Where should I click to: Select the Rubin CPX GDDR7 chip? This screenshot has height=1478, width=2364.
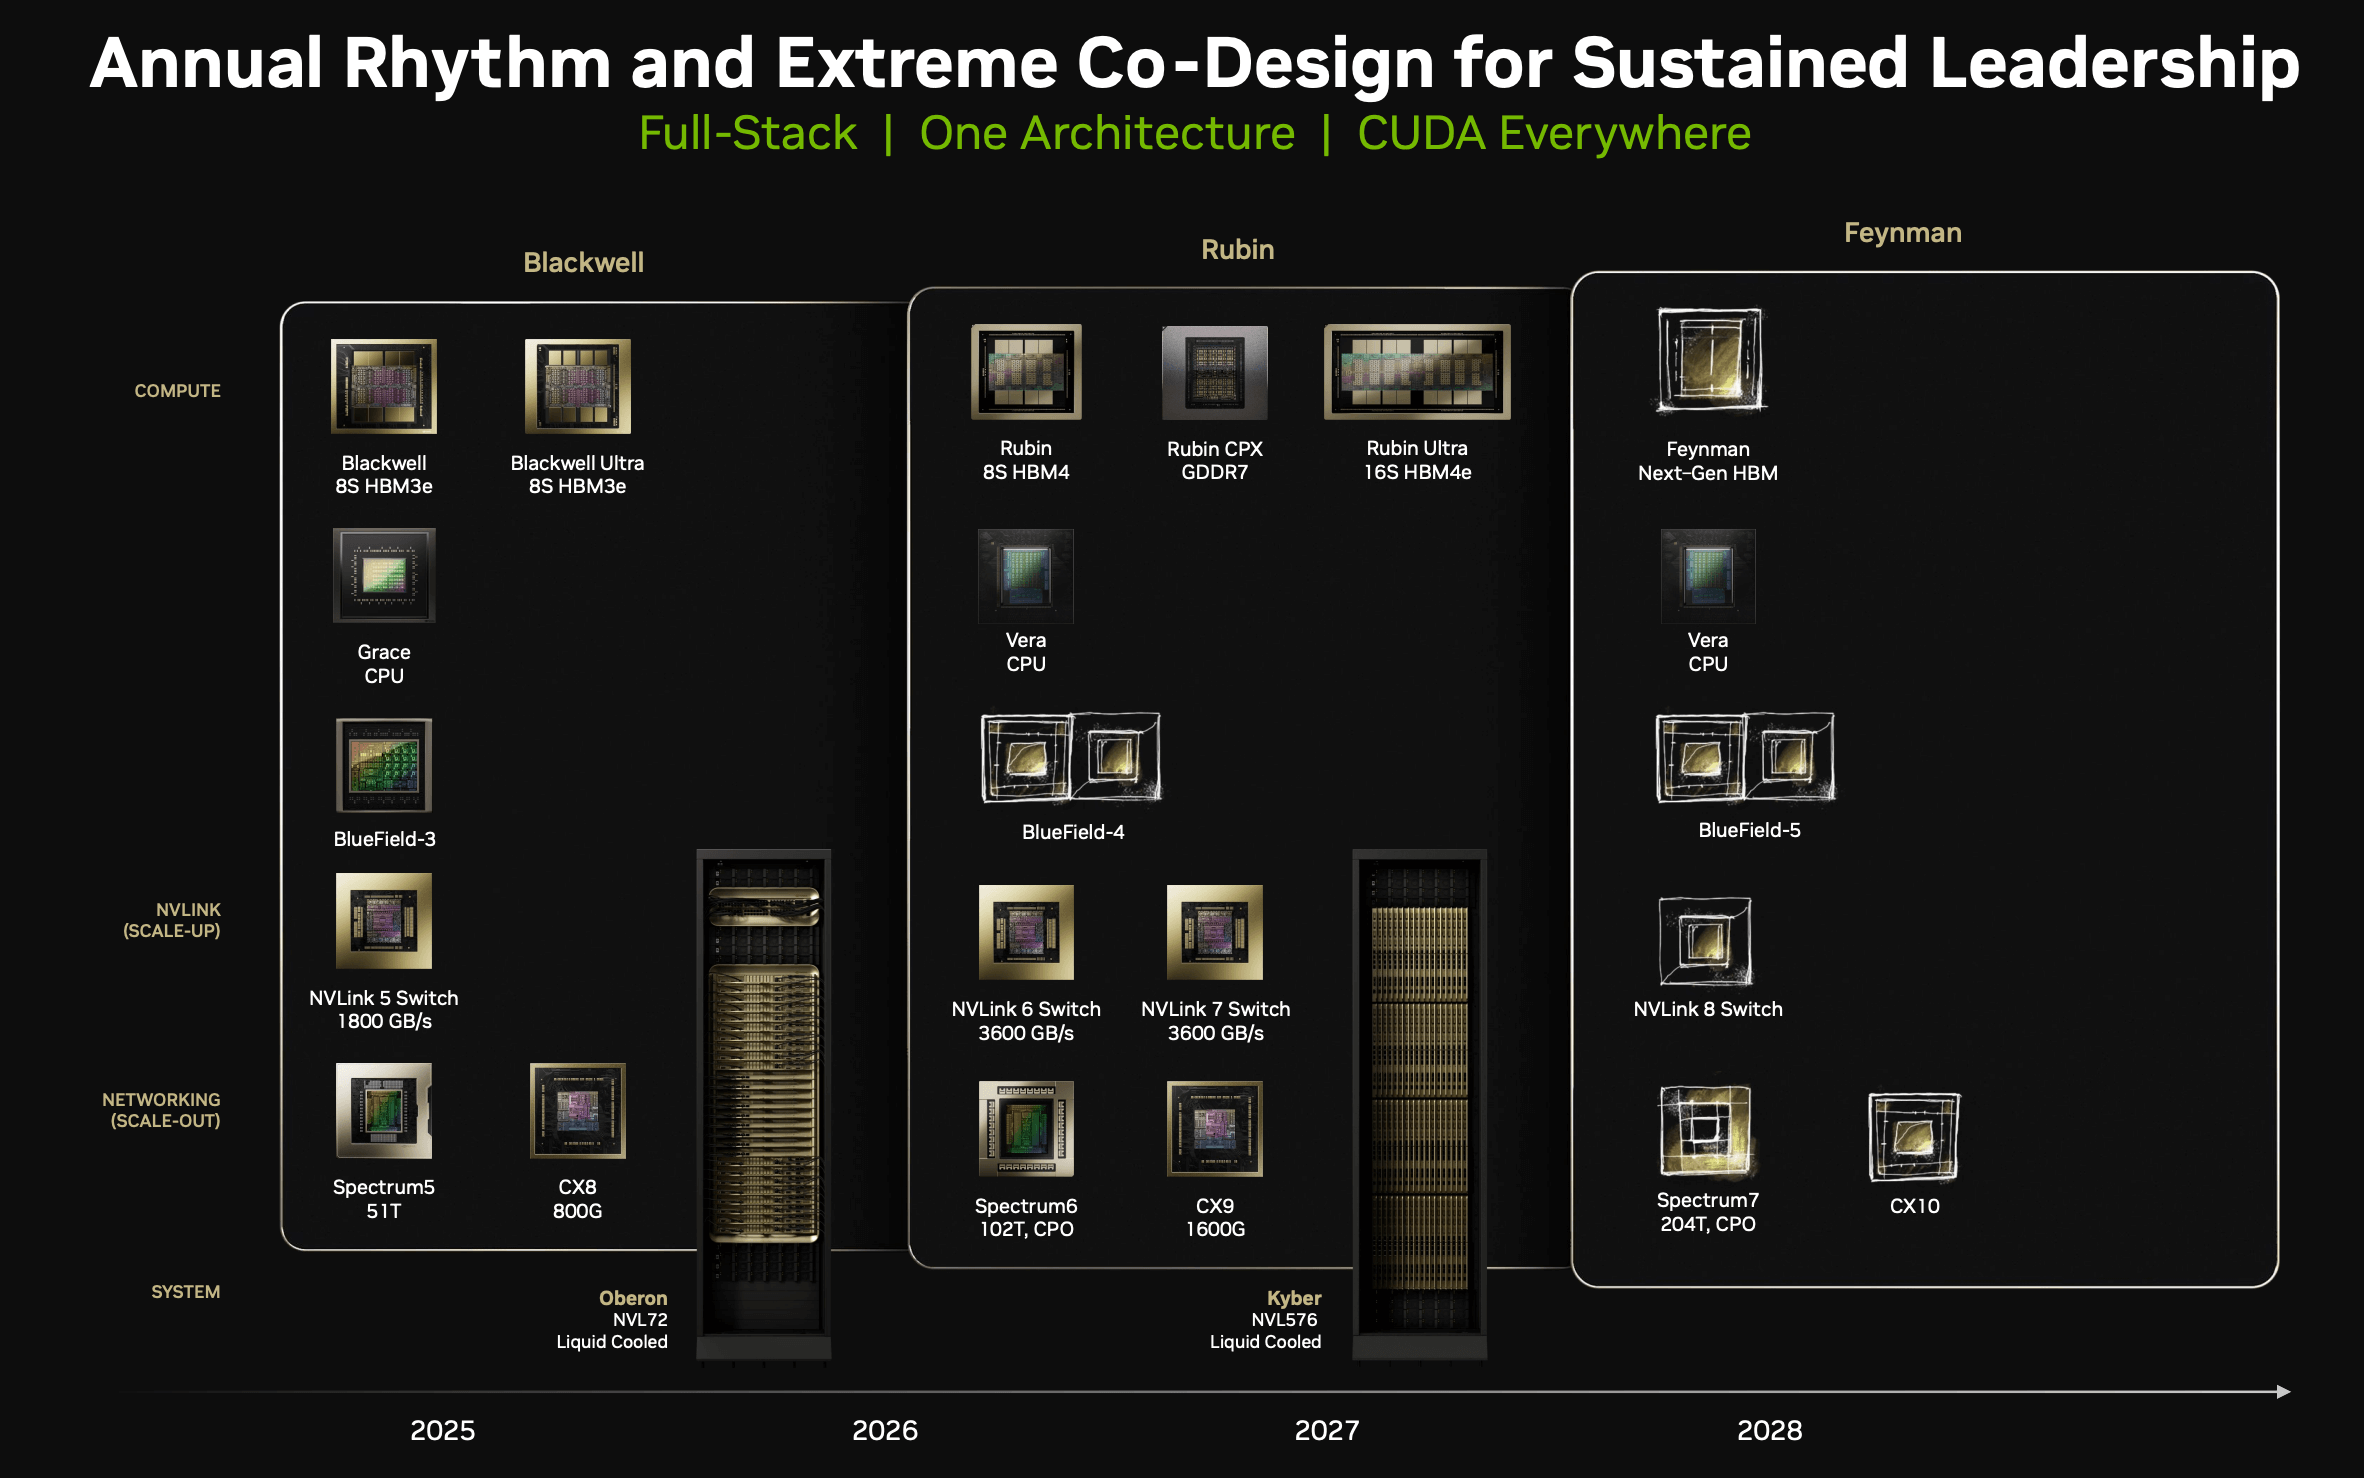(1214, 373)
